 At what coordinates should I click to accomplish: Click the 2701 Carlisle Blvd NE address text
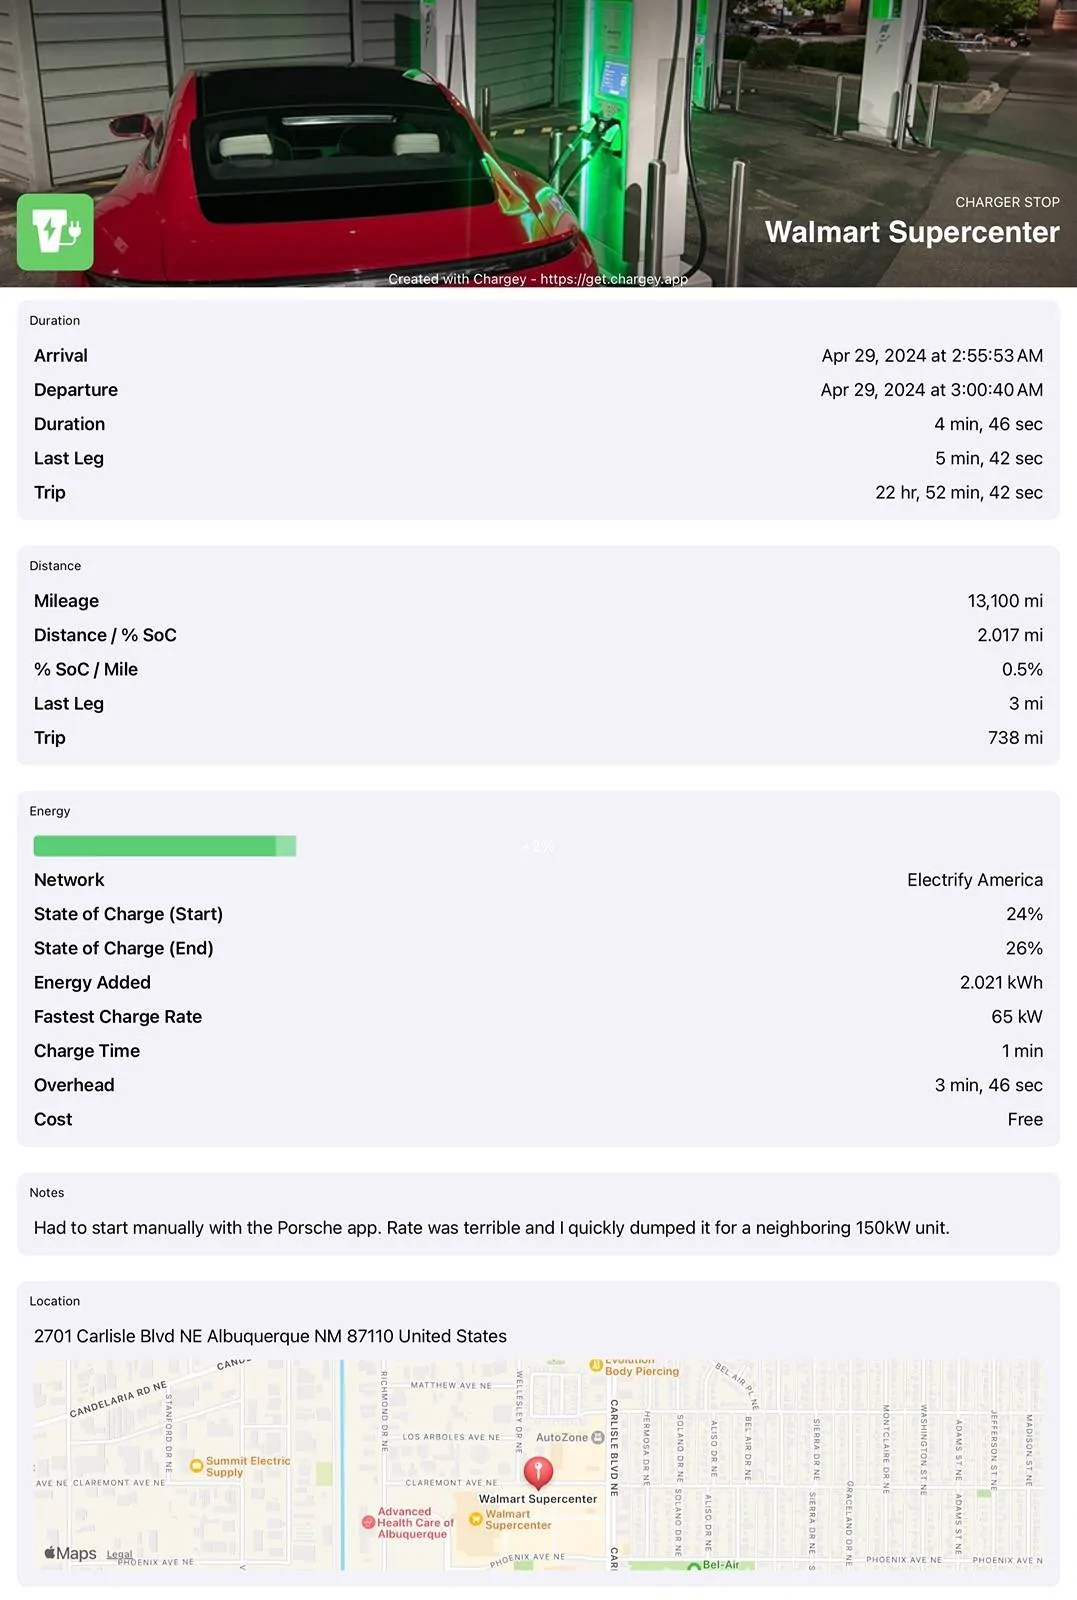pos(270,1336)
